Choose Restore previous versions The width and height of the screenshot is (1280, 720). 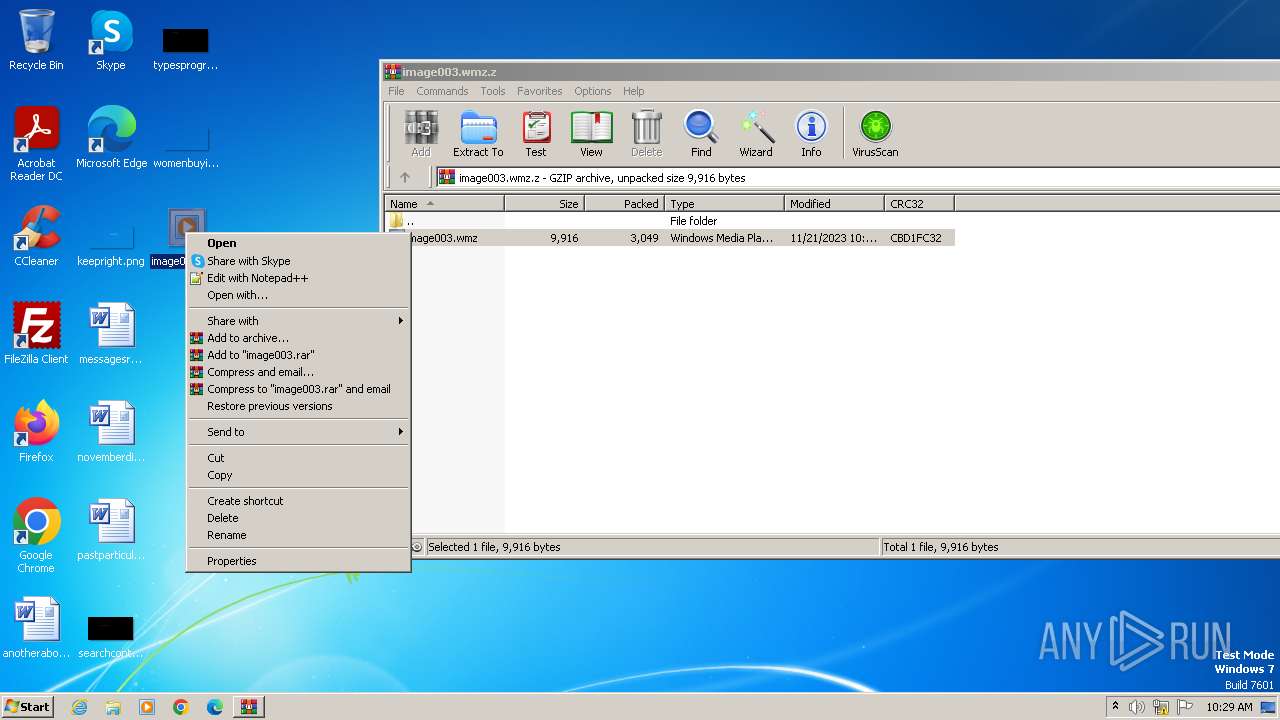pos(298,406)
